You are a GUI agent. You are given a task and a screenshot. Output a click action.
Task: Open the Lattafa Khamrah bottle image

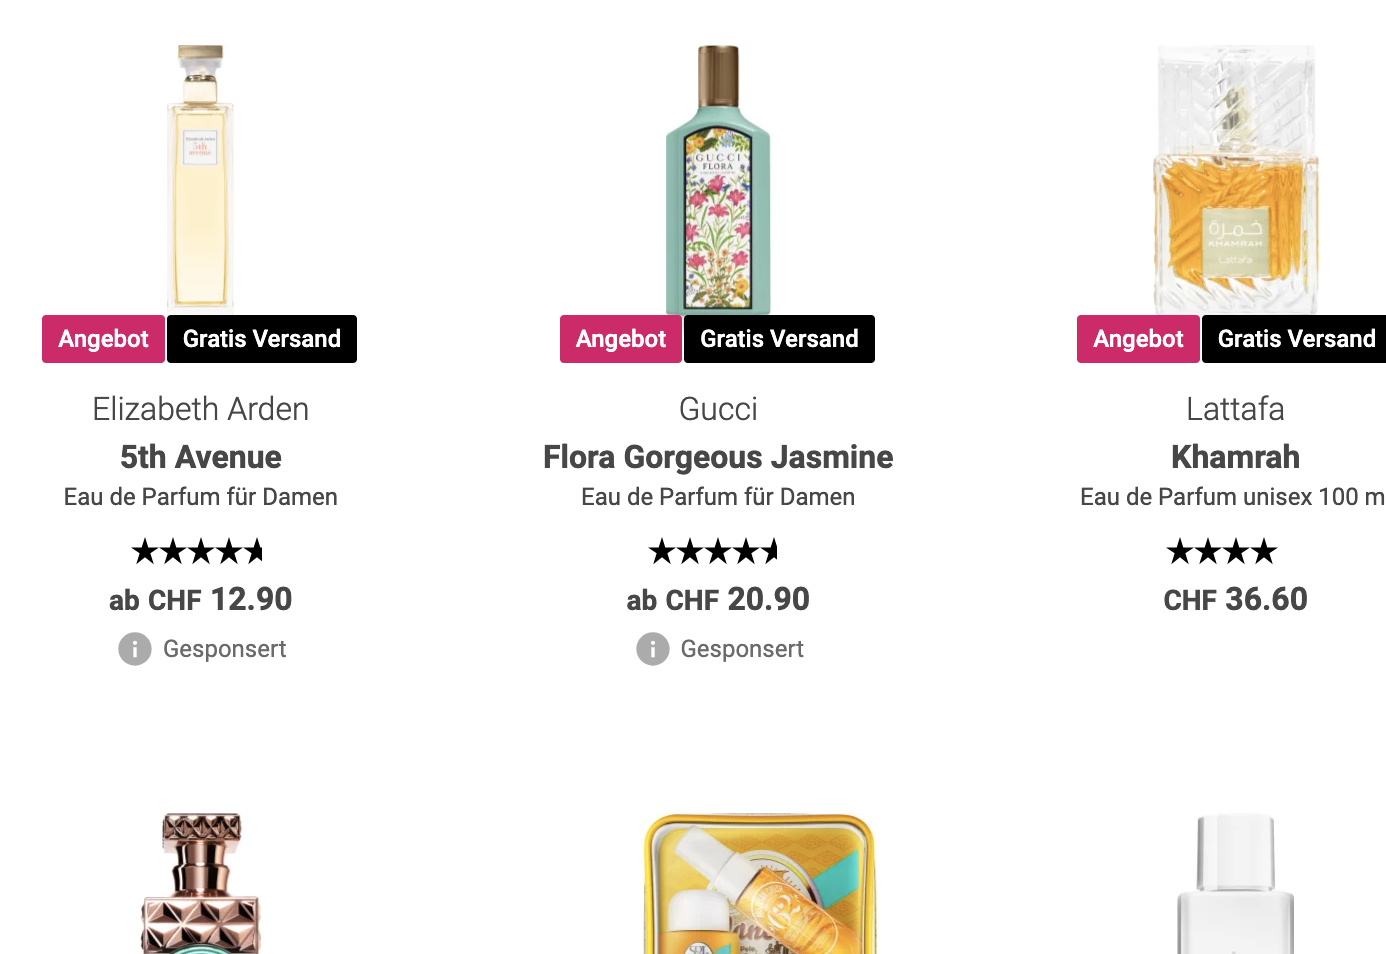coord(1235,178)
